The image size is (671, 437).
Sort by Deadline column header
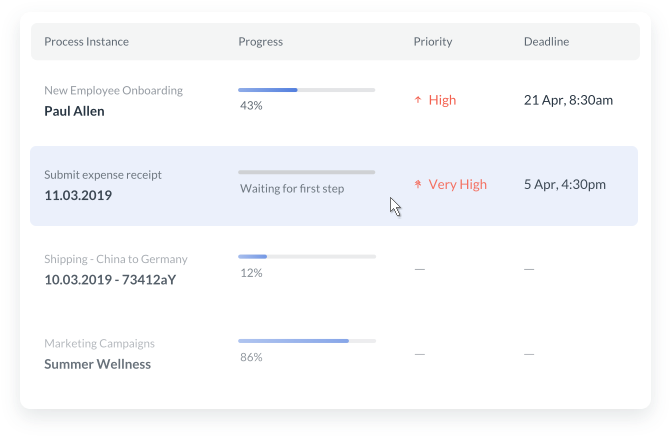click(x=546, y=42)
